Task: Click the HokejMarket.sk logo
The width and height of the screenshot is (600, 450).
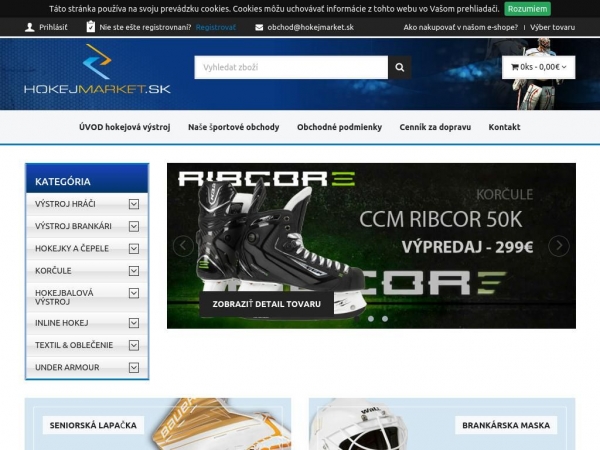Action: pos(97,69)
